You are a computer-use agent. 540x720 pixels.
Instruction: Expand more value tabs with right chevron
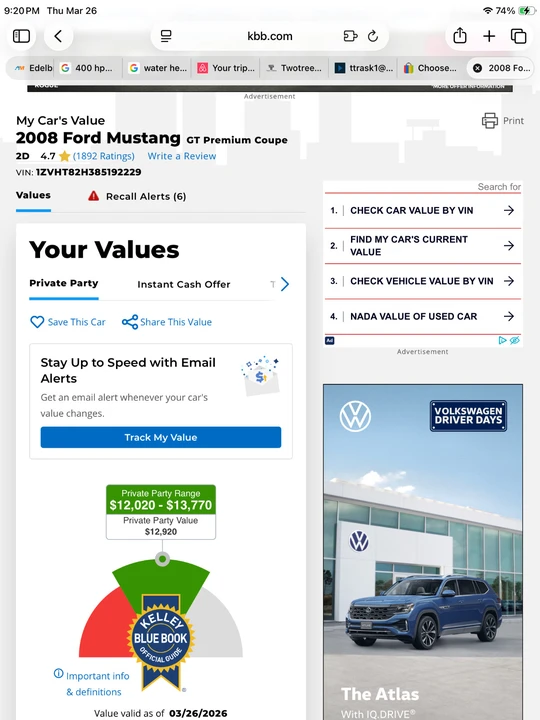(x=285, y=284)
